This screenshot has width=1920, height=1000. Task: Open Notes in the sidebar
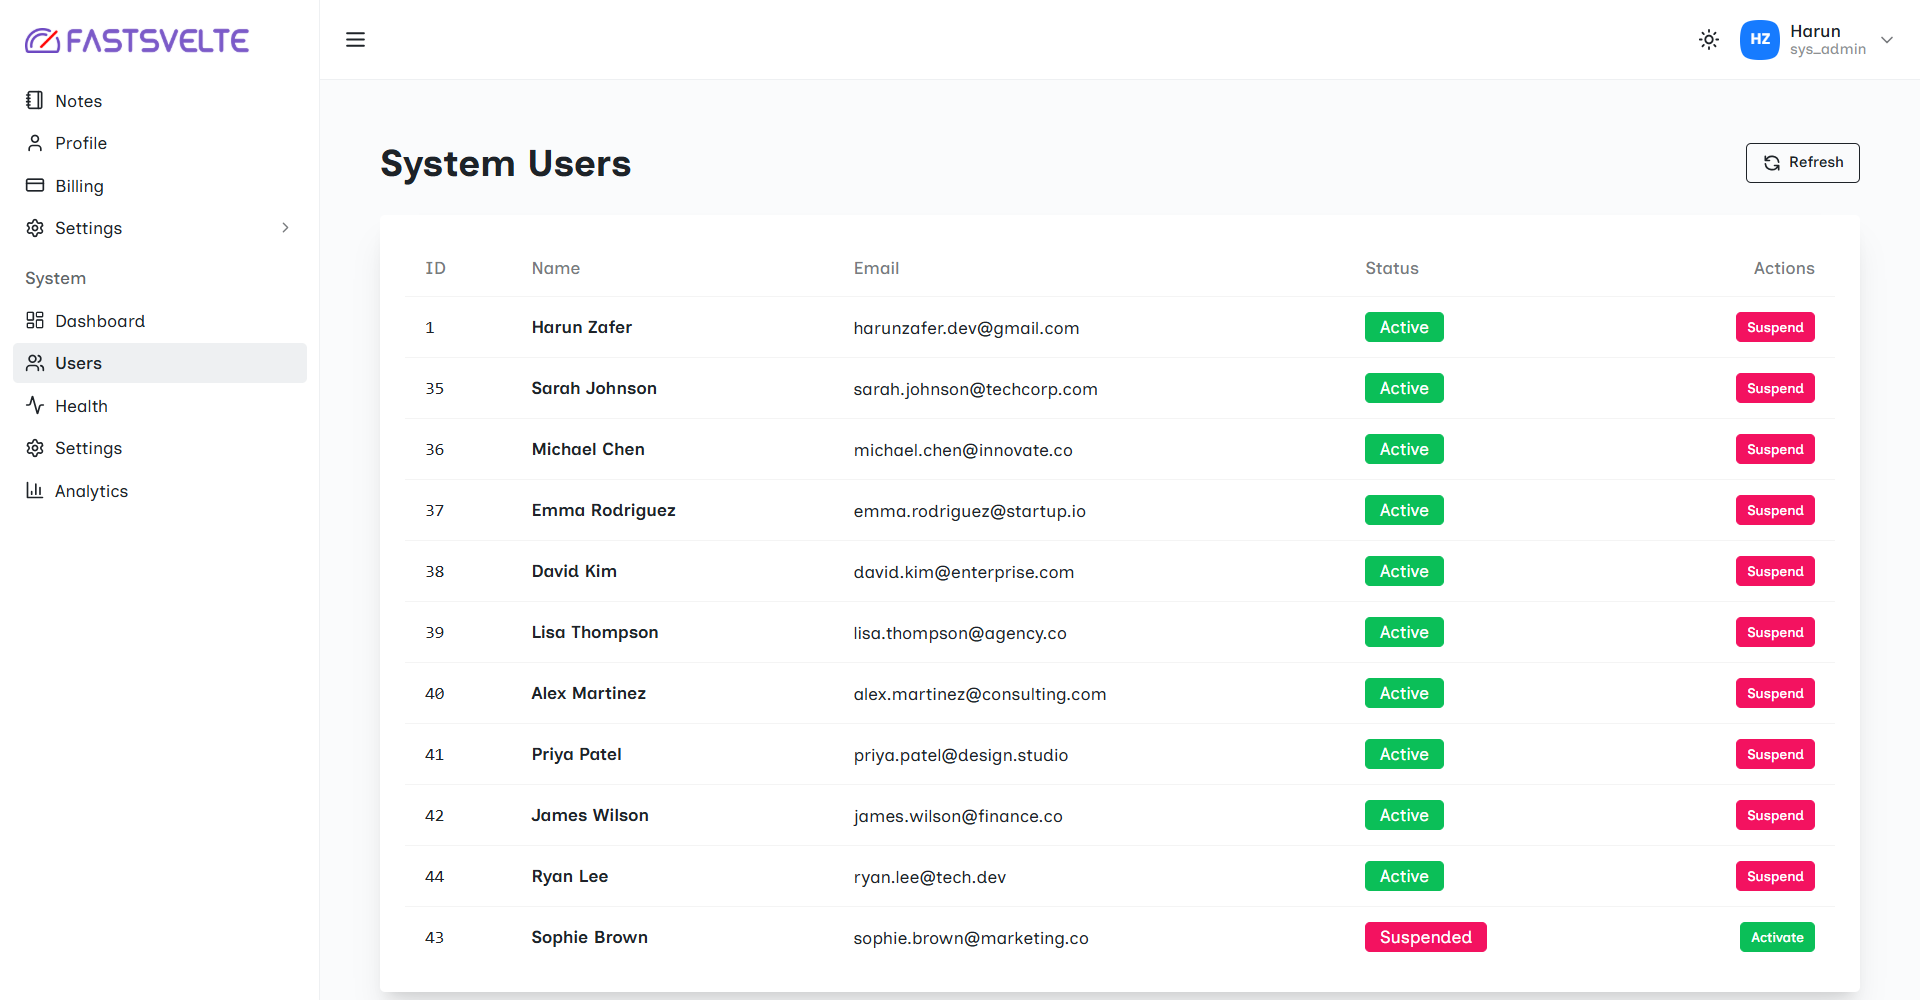tap(78, 101)
